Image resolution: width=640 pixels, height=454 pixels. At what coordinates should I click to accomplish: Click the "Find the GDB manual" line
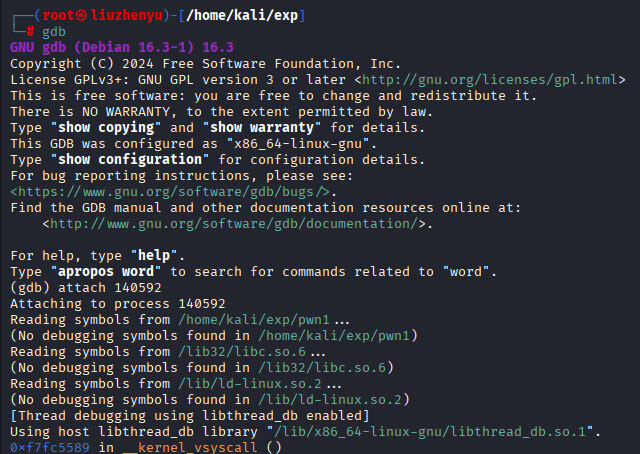[x=266, y=208]
